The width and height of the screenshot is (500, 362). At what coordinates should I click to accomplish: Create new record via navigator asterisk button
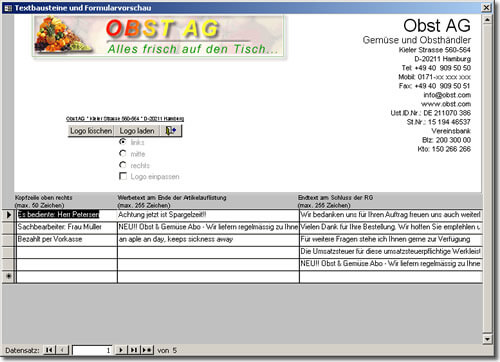[147, 350]
